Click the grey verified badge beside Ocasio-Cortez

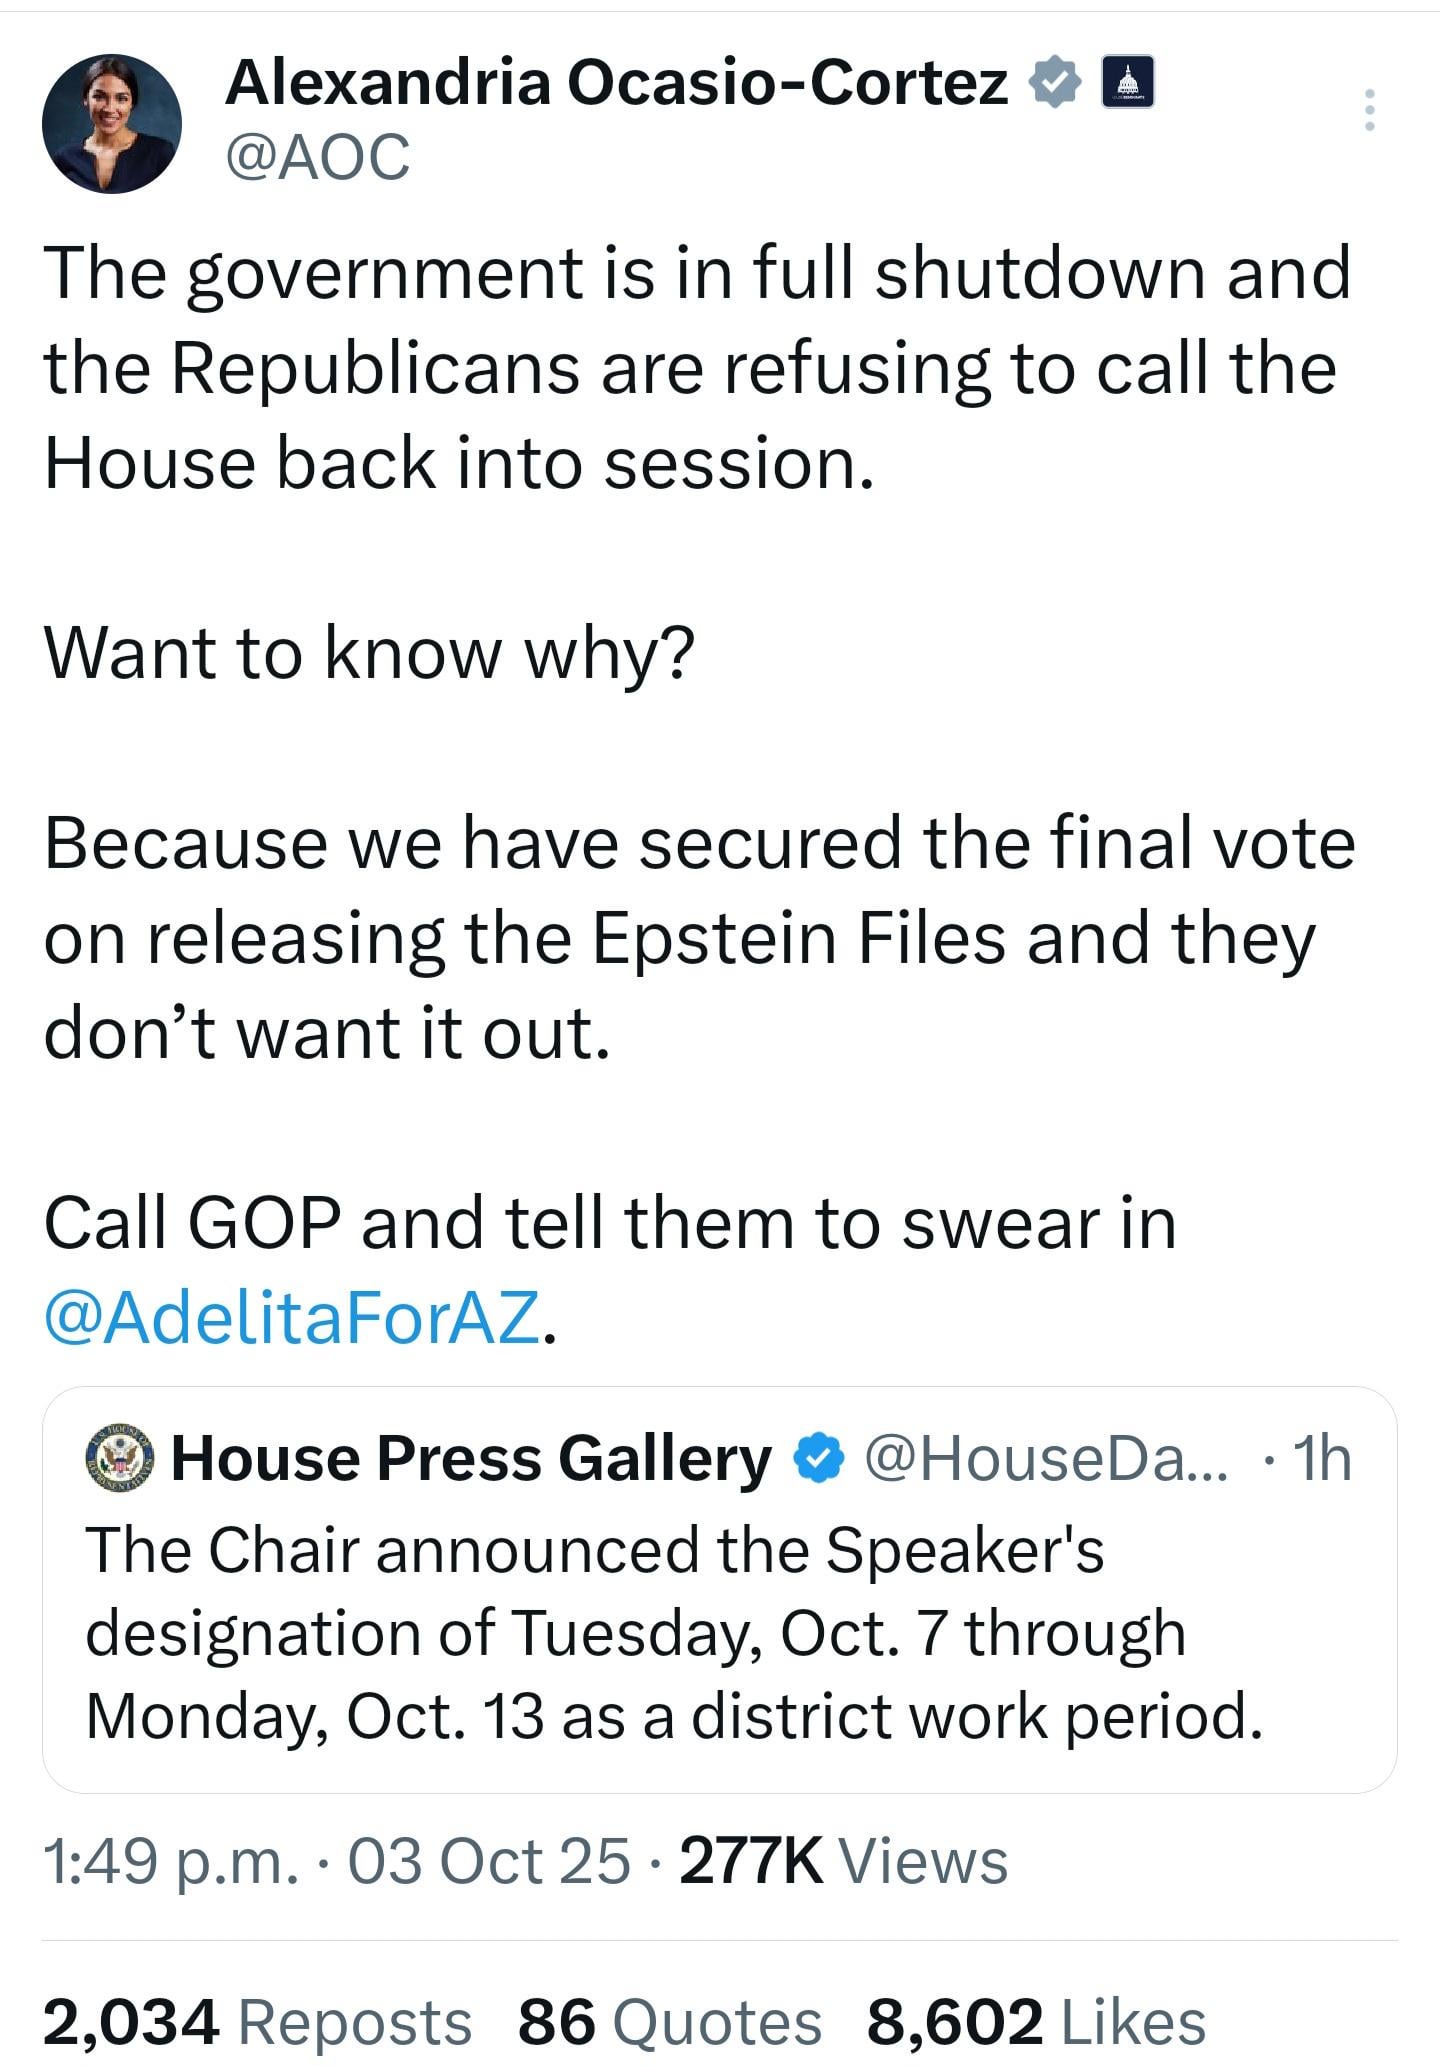pos(1055,82)
